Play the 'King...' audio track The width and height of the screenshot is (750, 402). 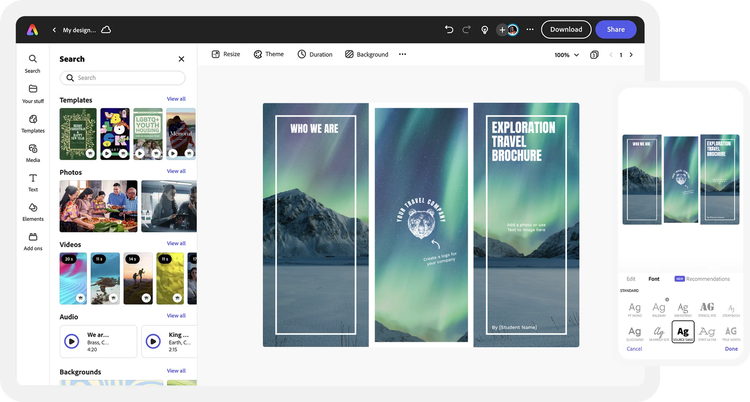click(x=153, y=341)
